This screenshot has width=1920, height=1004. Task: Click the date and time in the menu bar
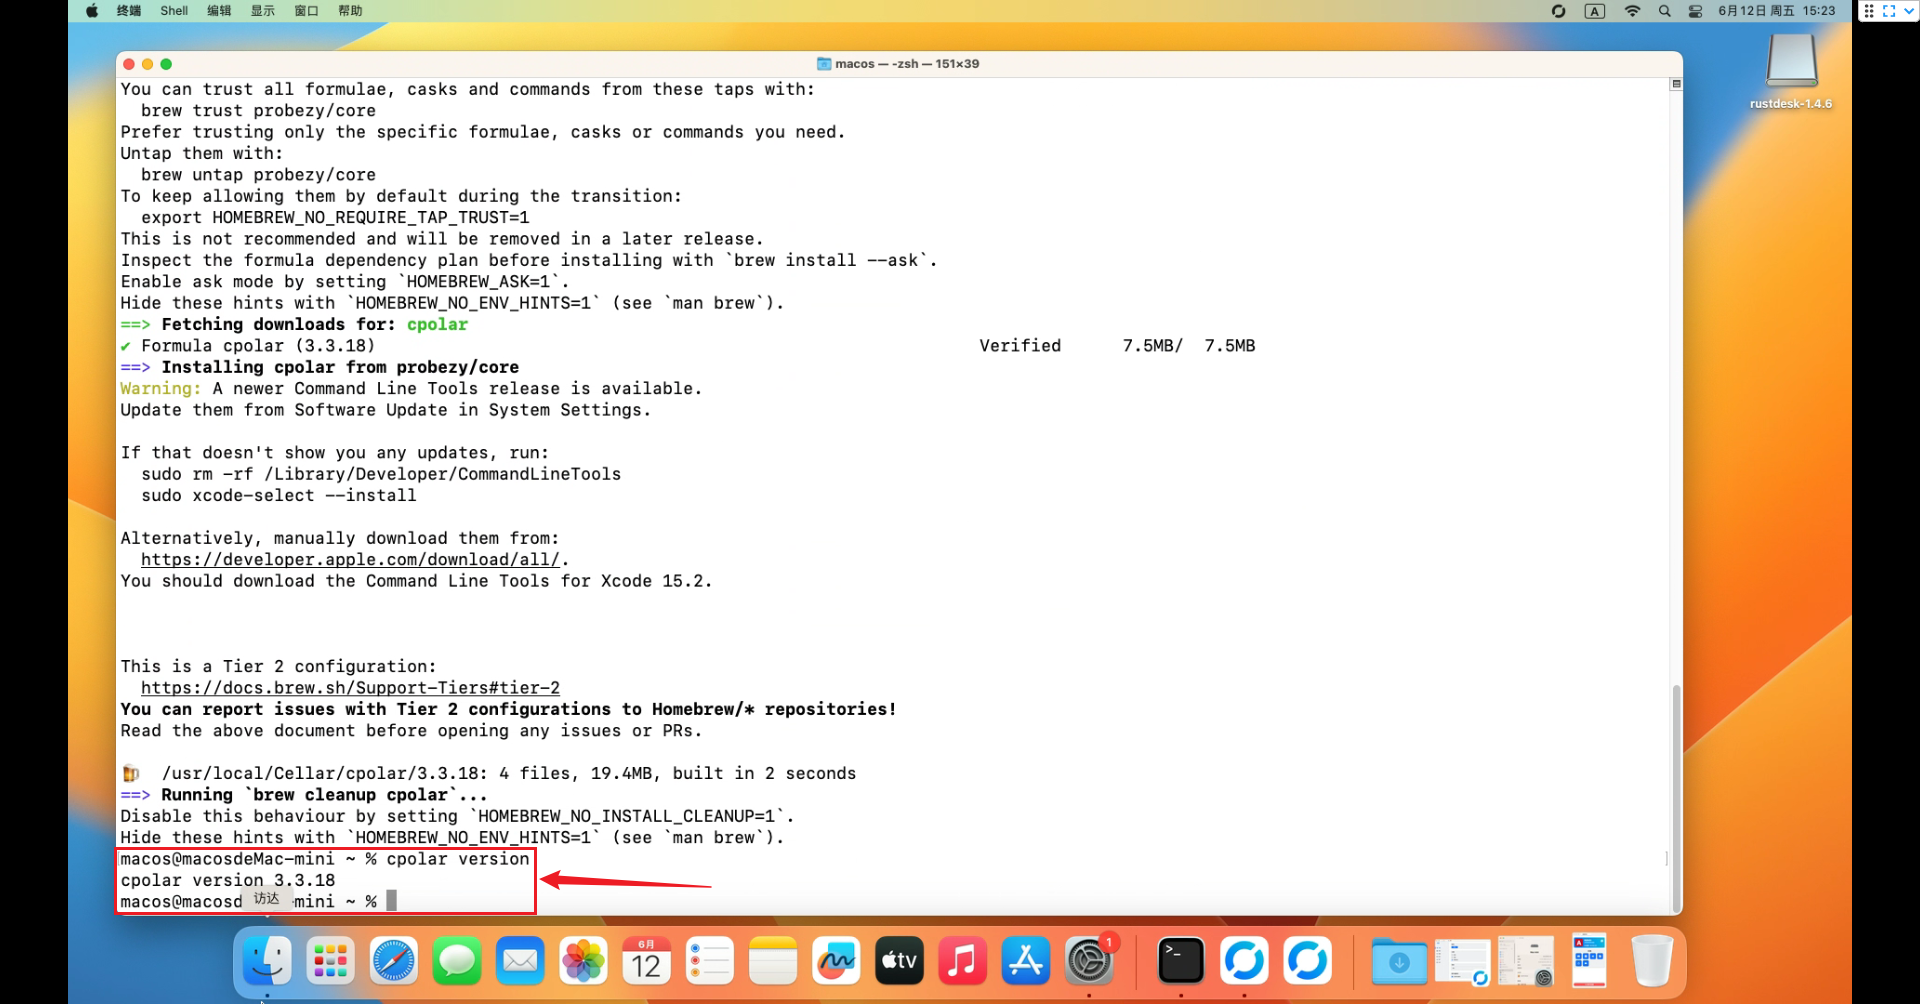pyautogui.click(x=1777, y=11)
